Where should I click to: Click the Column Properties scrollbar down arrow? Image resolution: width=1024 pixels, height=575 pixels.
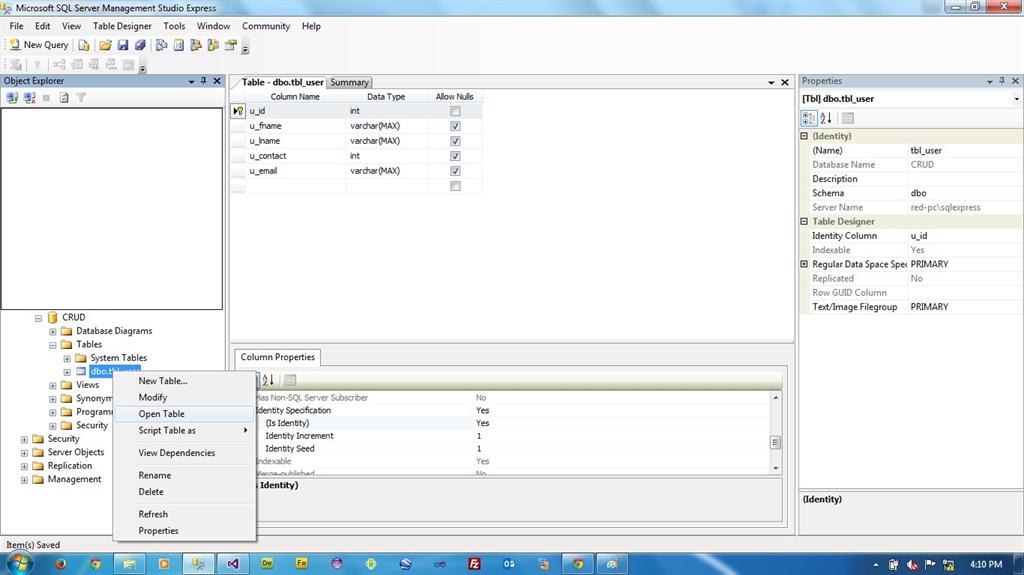(776, 468)
